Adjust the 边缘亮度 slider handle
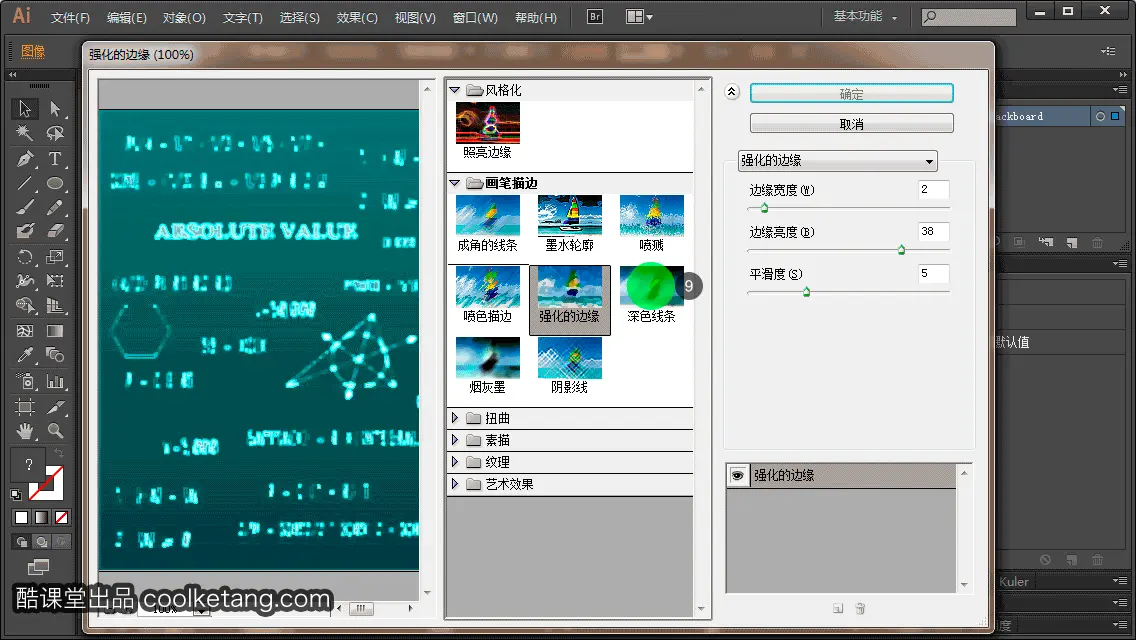The image size is (1136, 640). click(901, 250)
